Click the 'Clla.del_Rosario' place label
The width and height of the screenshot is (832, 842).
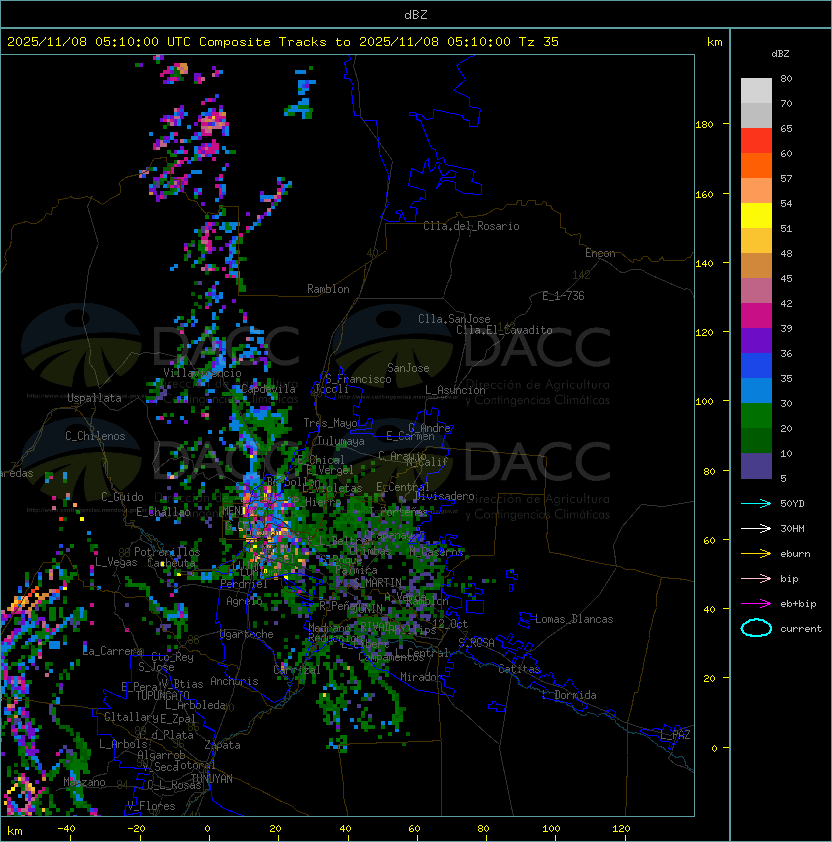tap(471, 226)
